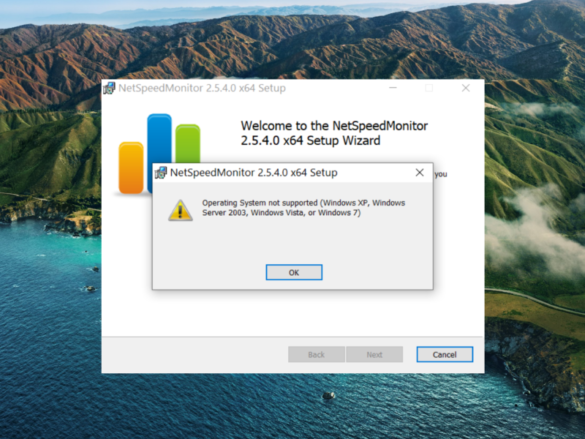Click installer icon in main window title bar

pyautogui.click(x=109, y=88)
